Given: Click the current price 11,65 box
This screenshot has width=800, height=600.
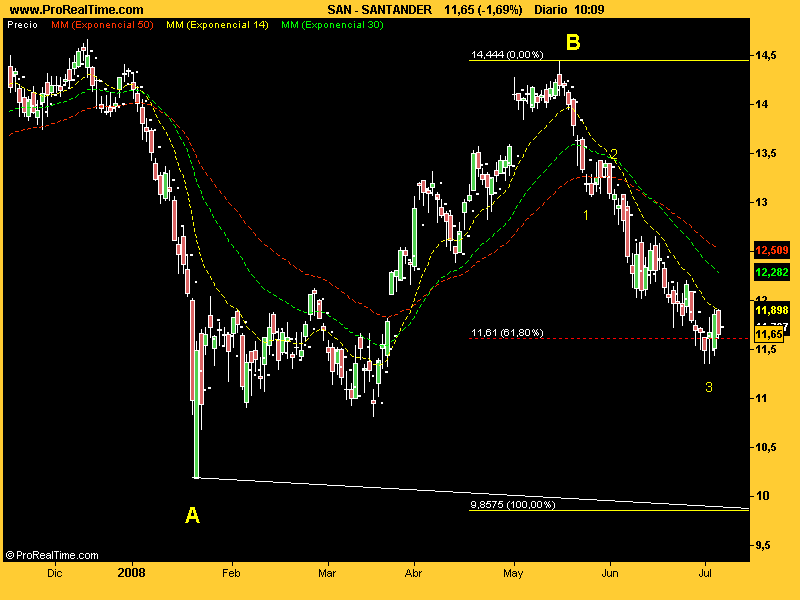Looking at the screenshot, I should point(769,335).
